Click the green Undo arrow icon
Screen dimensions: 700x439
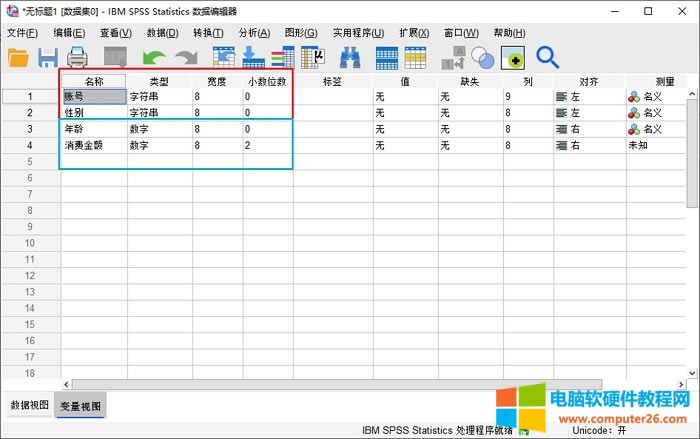155,57
